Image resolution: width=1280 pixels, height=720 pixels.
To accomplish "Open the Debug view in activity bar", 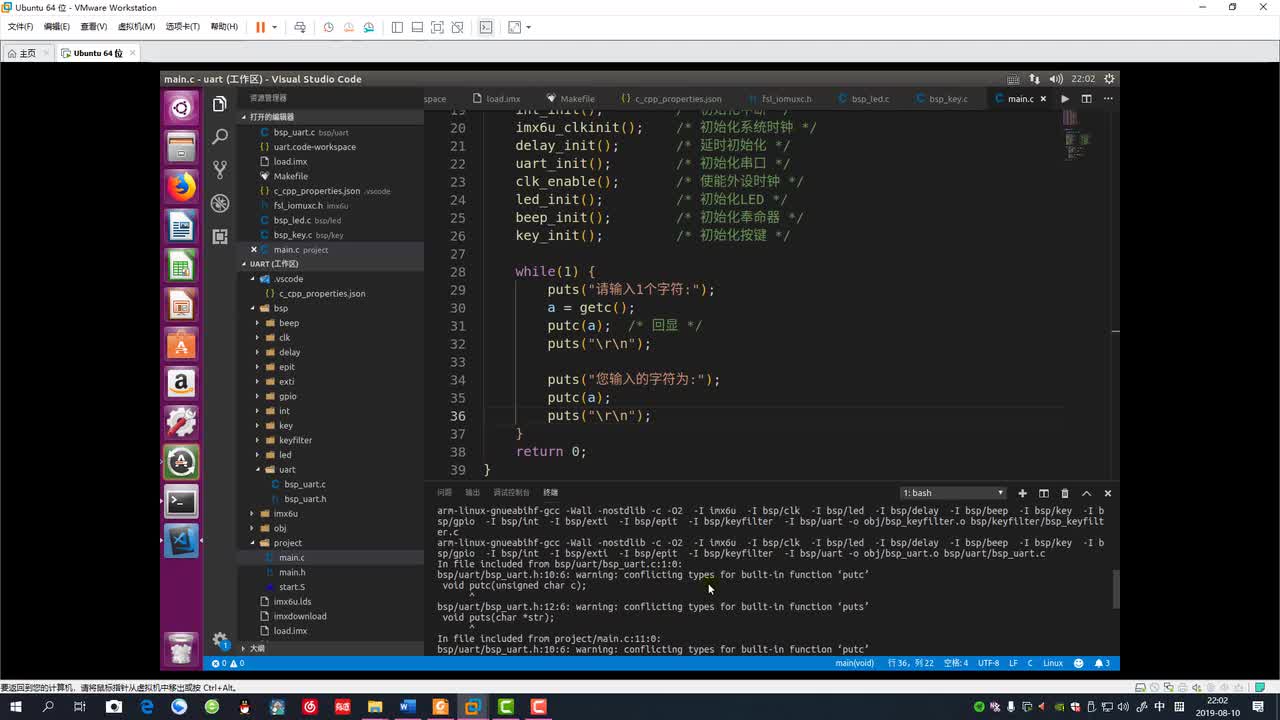I will [220, 203].
